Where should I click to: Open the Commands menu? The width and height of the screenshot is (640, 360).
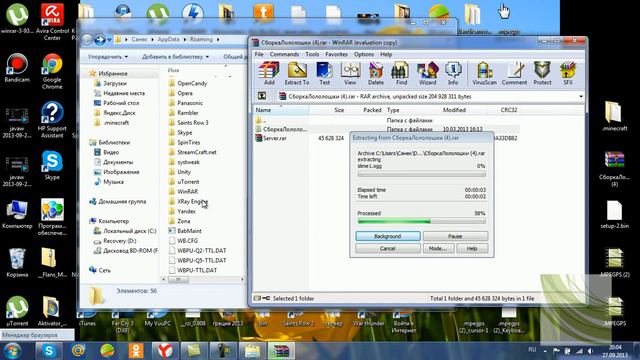(284, 54)
